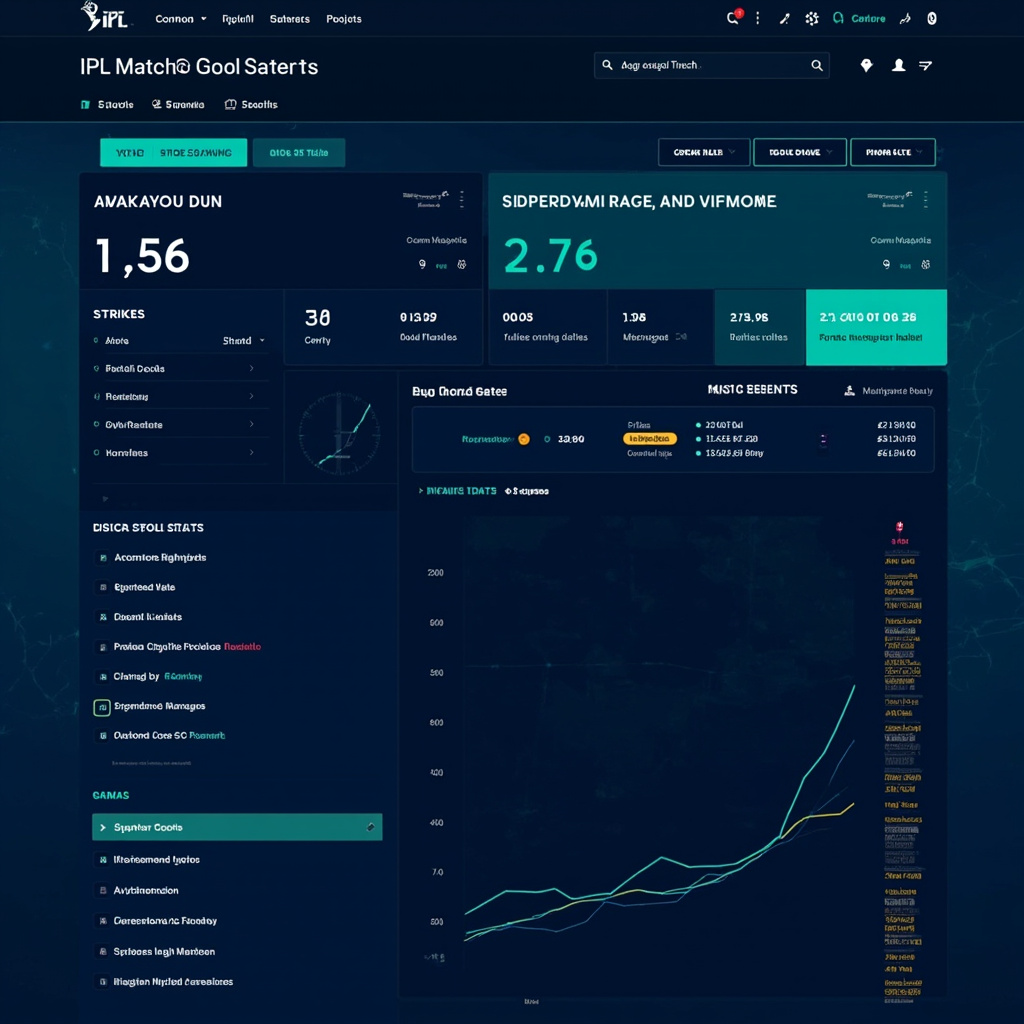Open kebab menu on AVAKAYOU DUN card

[462, 199]
